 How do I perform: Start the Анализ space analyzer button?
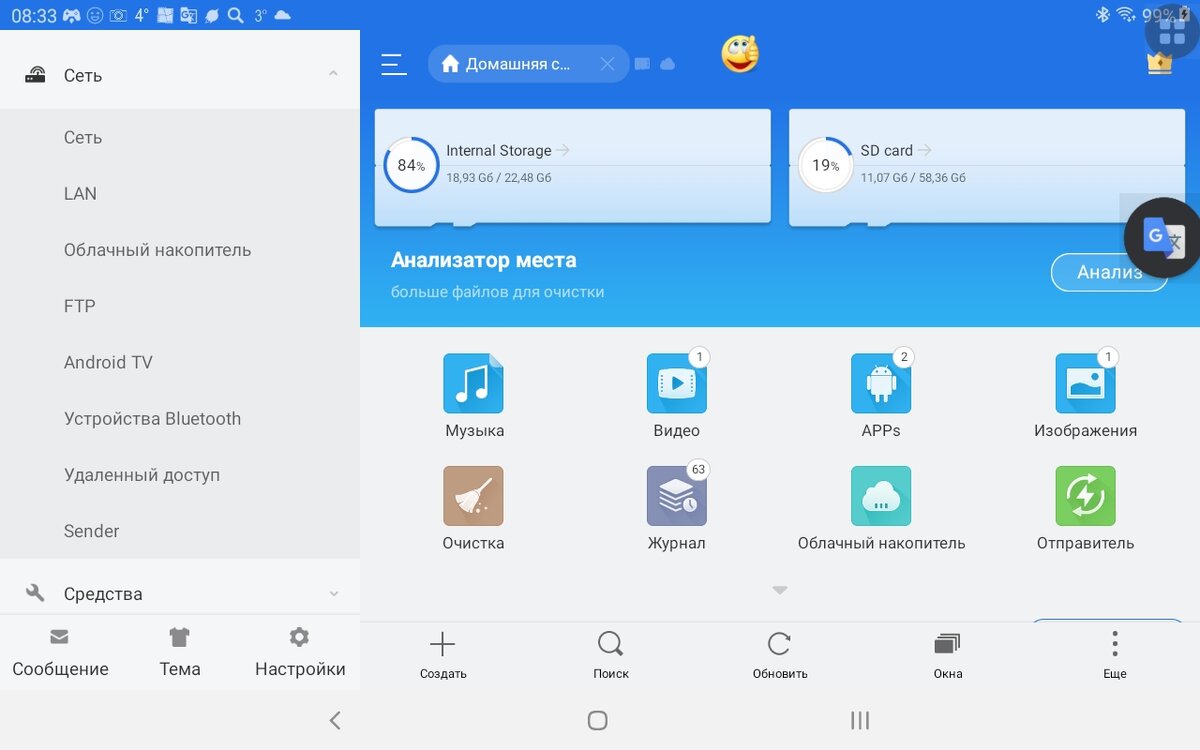(x=1109, y=272)
